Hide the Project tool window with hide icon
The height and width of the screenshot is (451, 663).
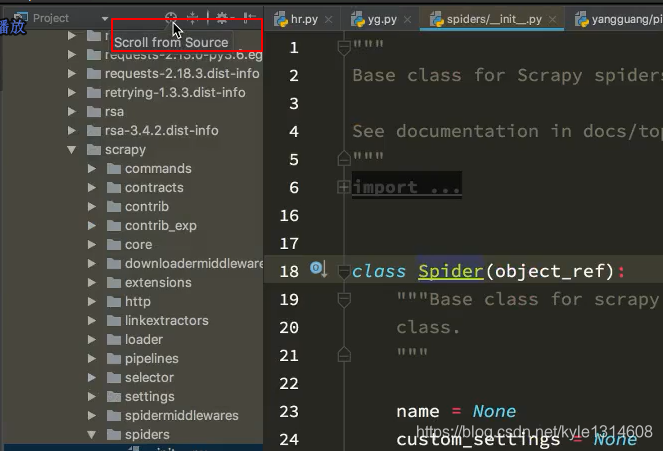coord(249,18)
